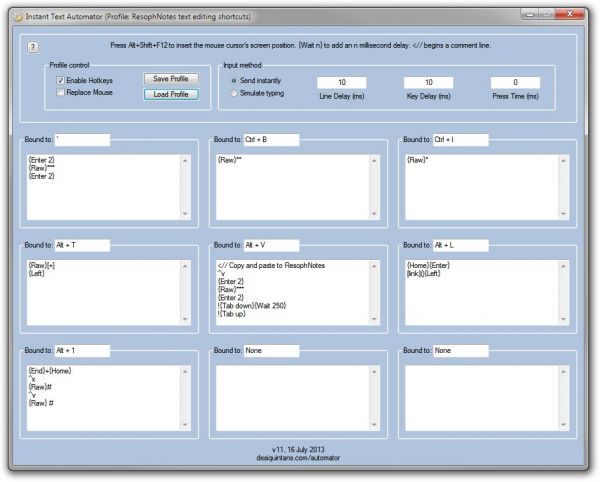600x482 pixels.
Task: Click the '{Home}{Enter}' line in Alt + L box
Action: [x=428, y=265]
